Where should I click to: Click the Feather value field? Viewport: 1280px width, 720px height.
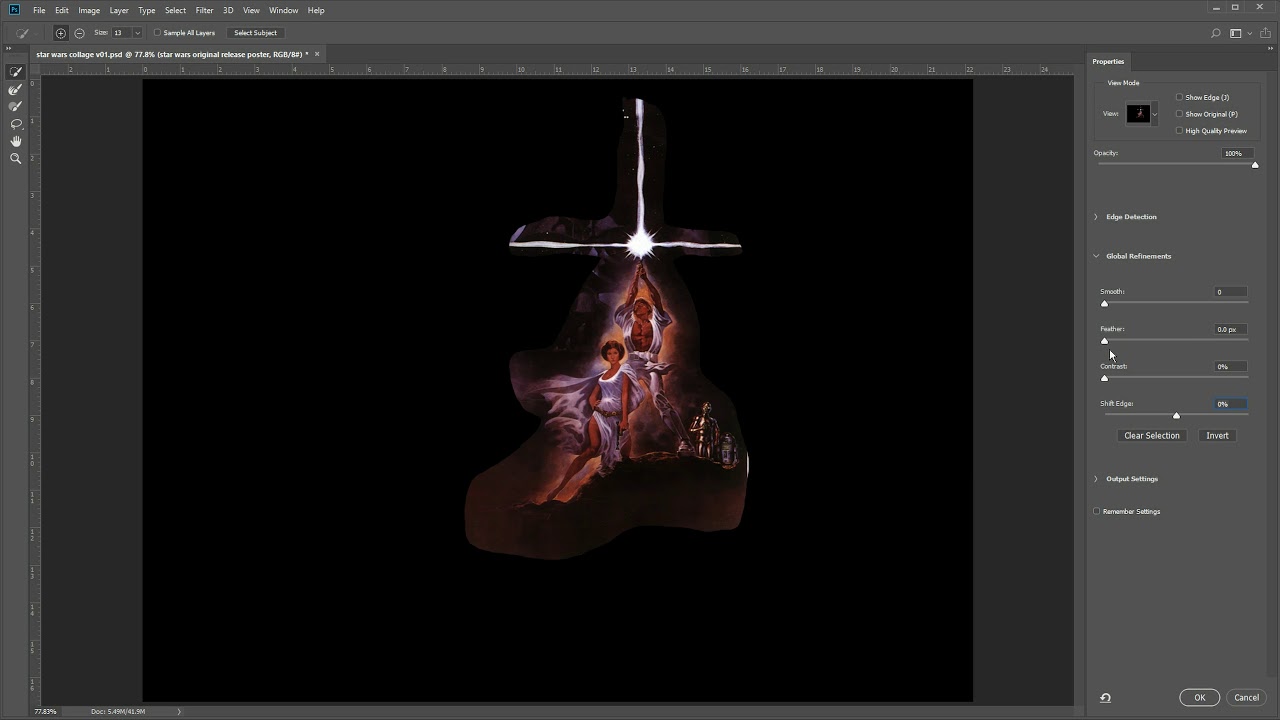(x=1231, y=329)
